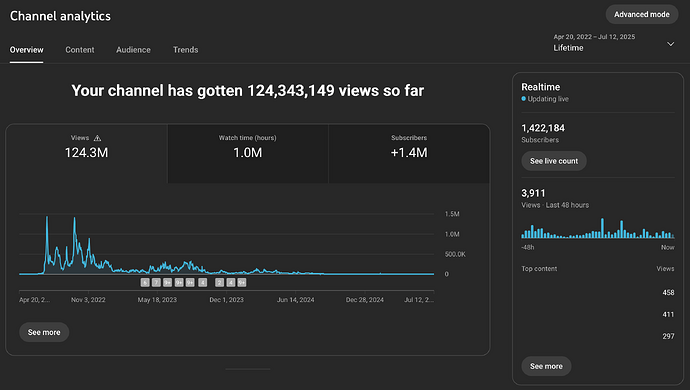Image resolution: width=690 pixels, height=390 pixels.
Task: Click the video marker labeled 2
Action: tap(220, 283)
